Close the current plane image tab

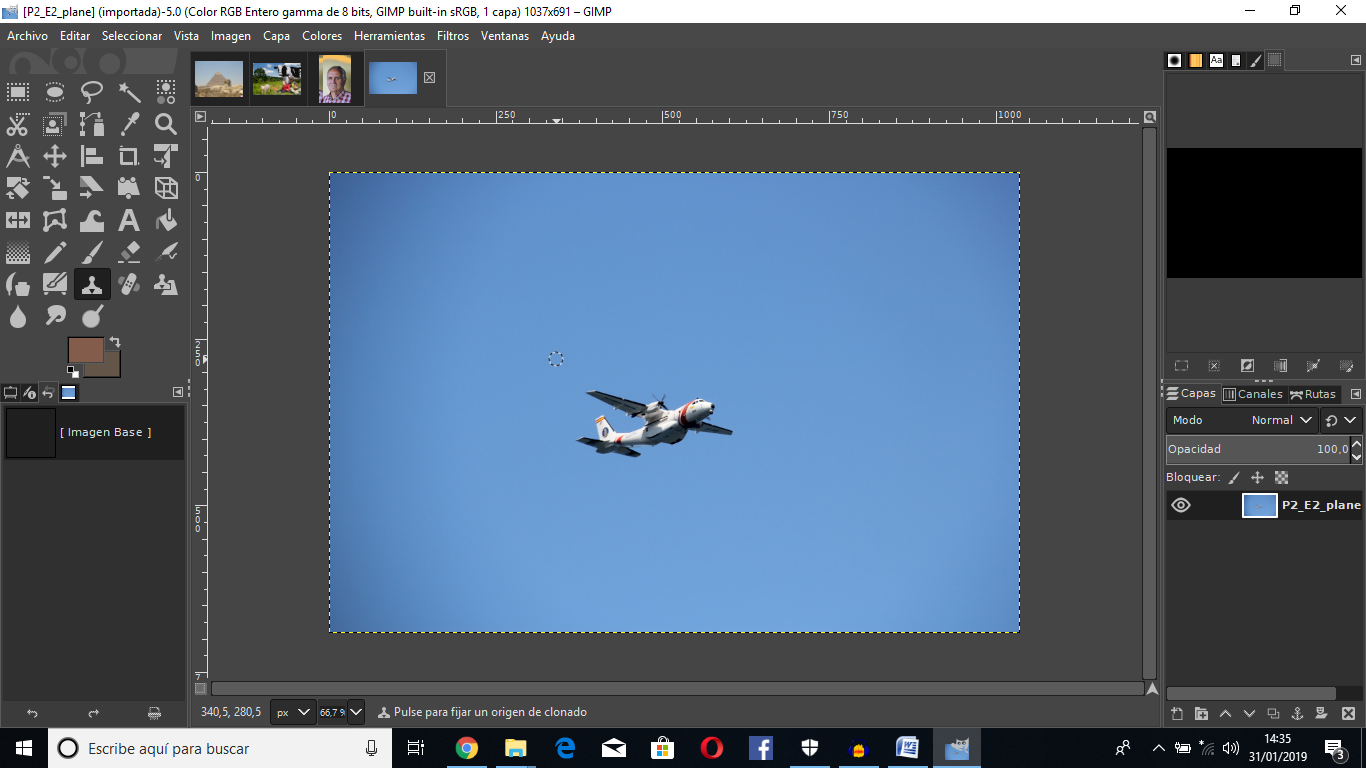pos(429,77)
